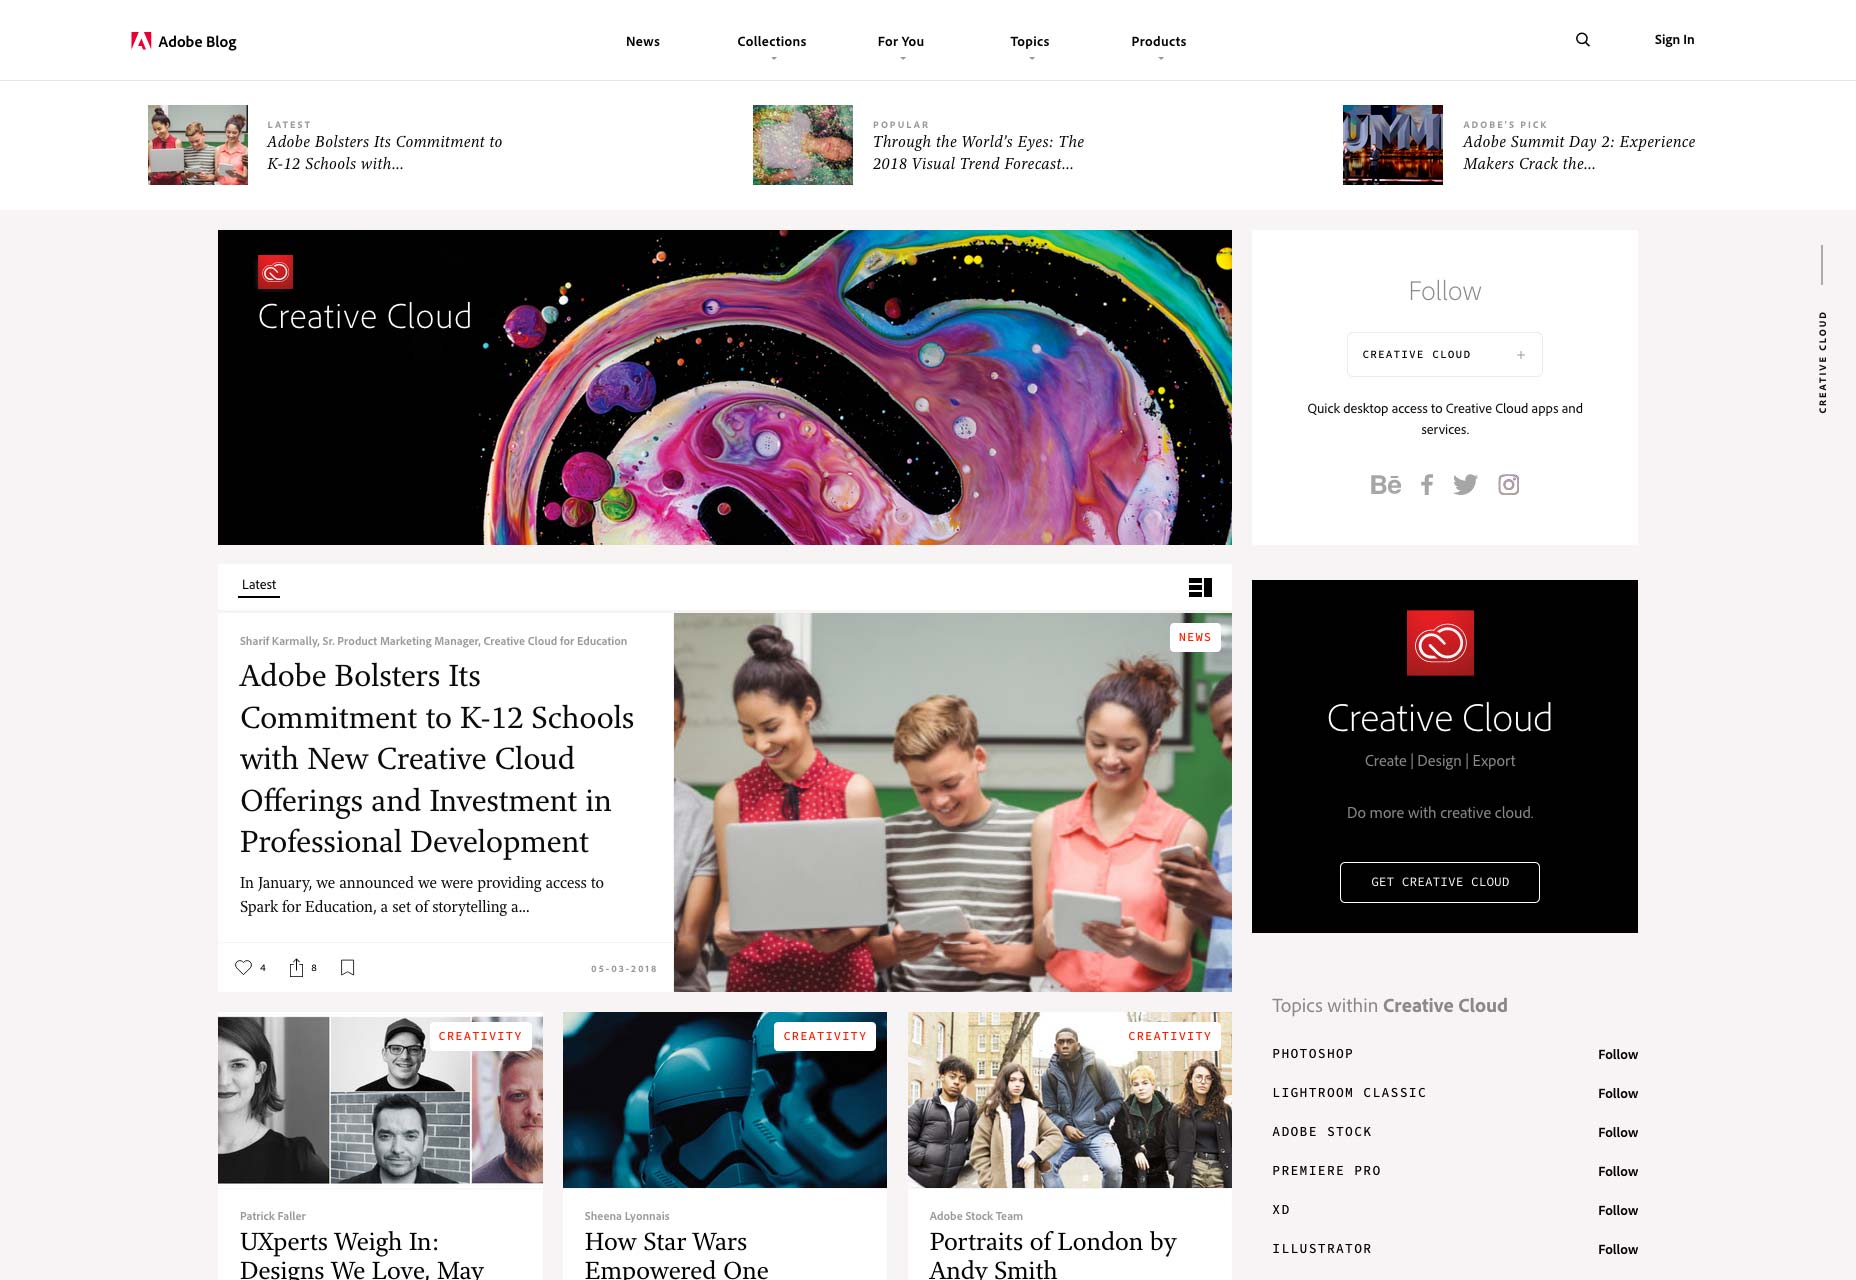
Task: Open the Twitter bird icon
Action: (x=1465, y=485)
